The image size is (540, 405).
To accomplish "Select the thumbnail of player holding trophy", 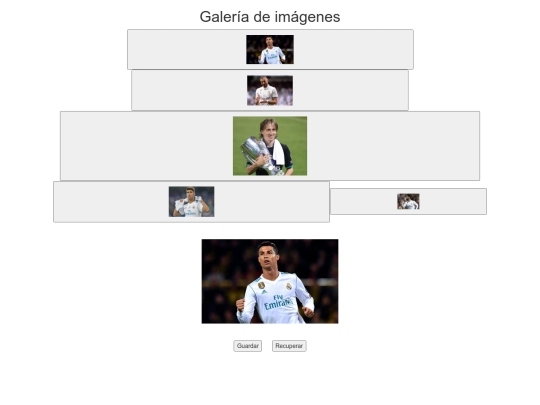I will (270, 146).
